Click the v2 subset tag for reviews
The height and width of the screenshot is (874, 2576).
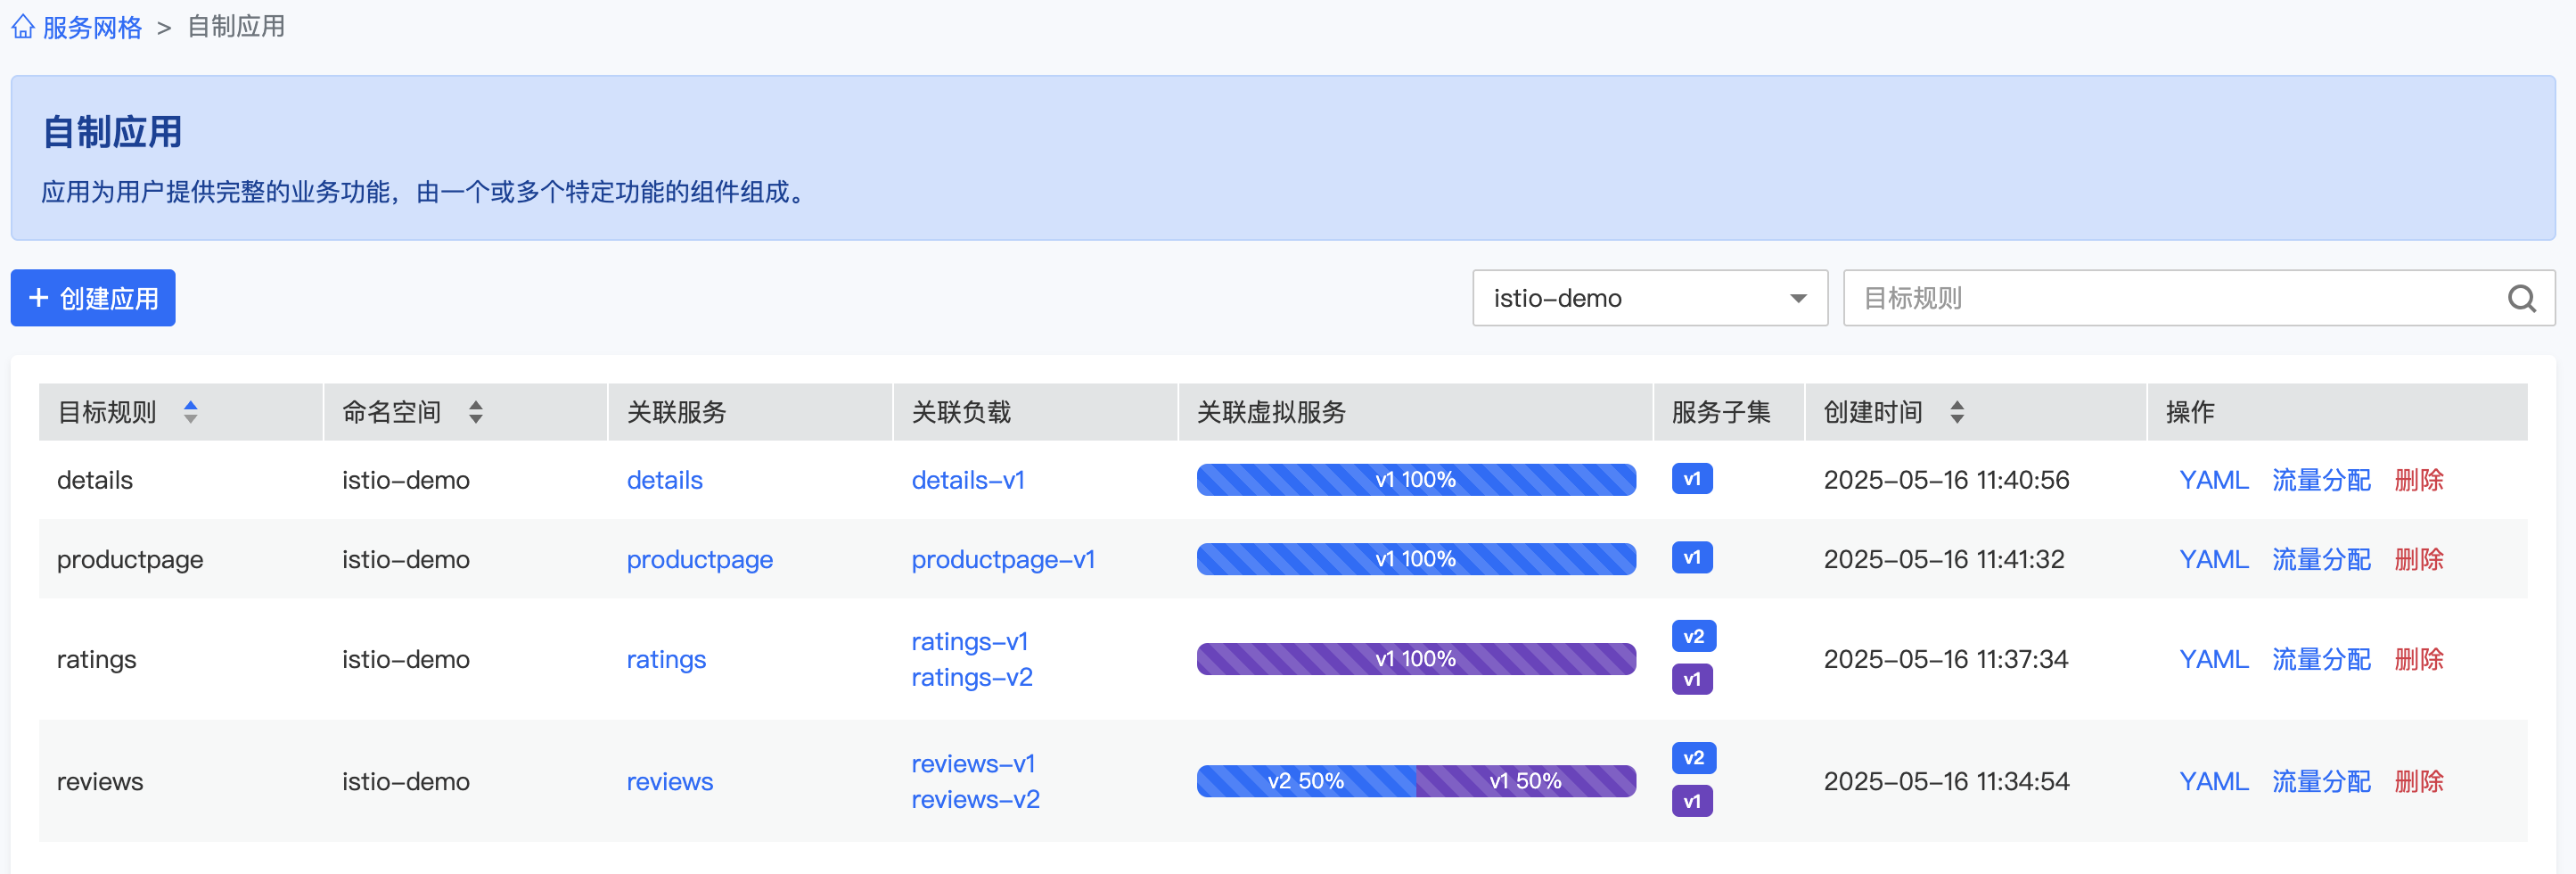1693,758
